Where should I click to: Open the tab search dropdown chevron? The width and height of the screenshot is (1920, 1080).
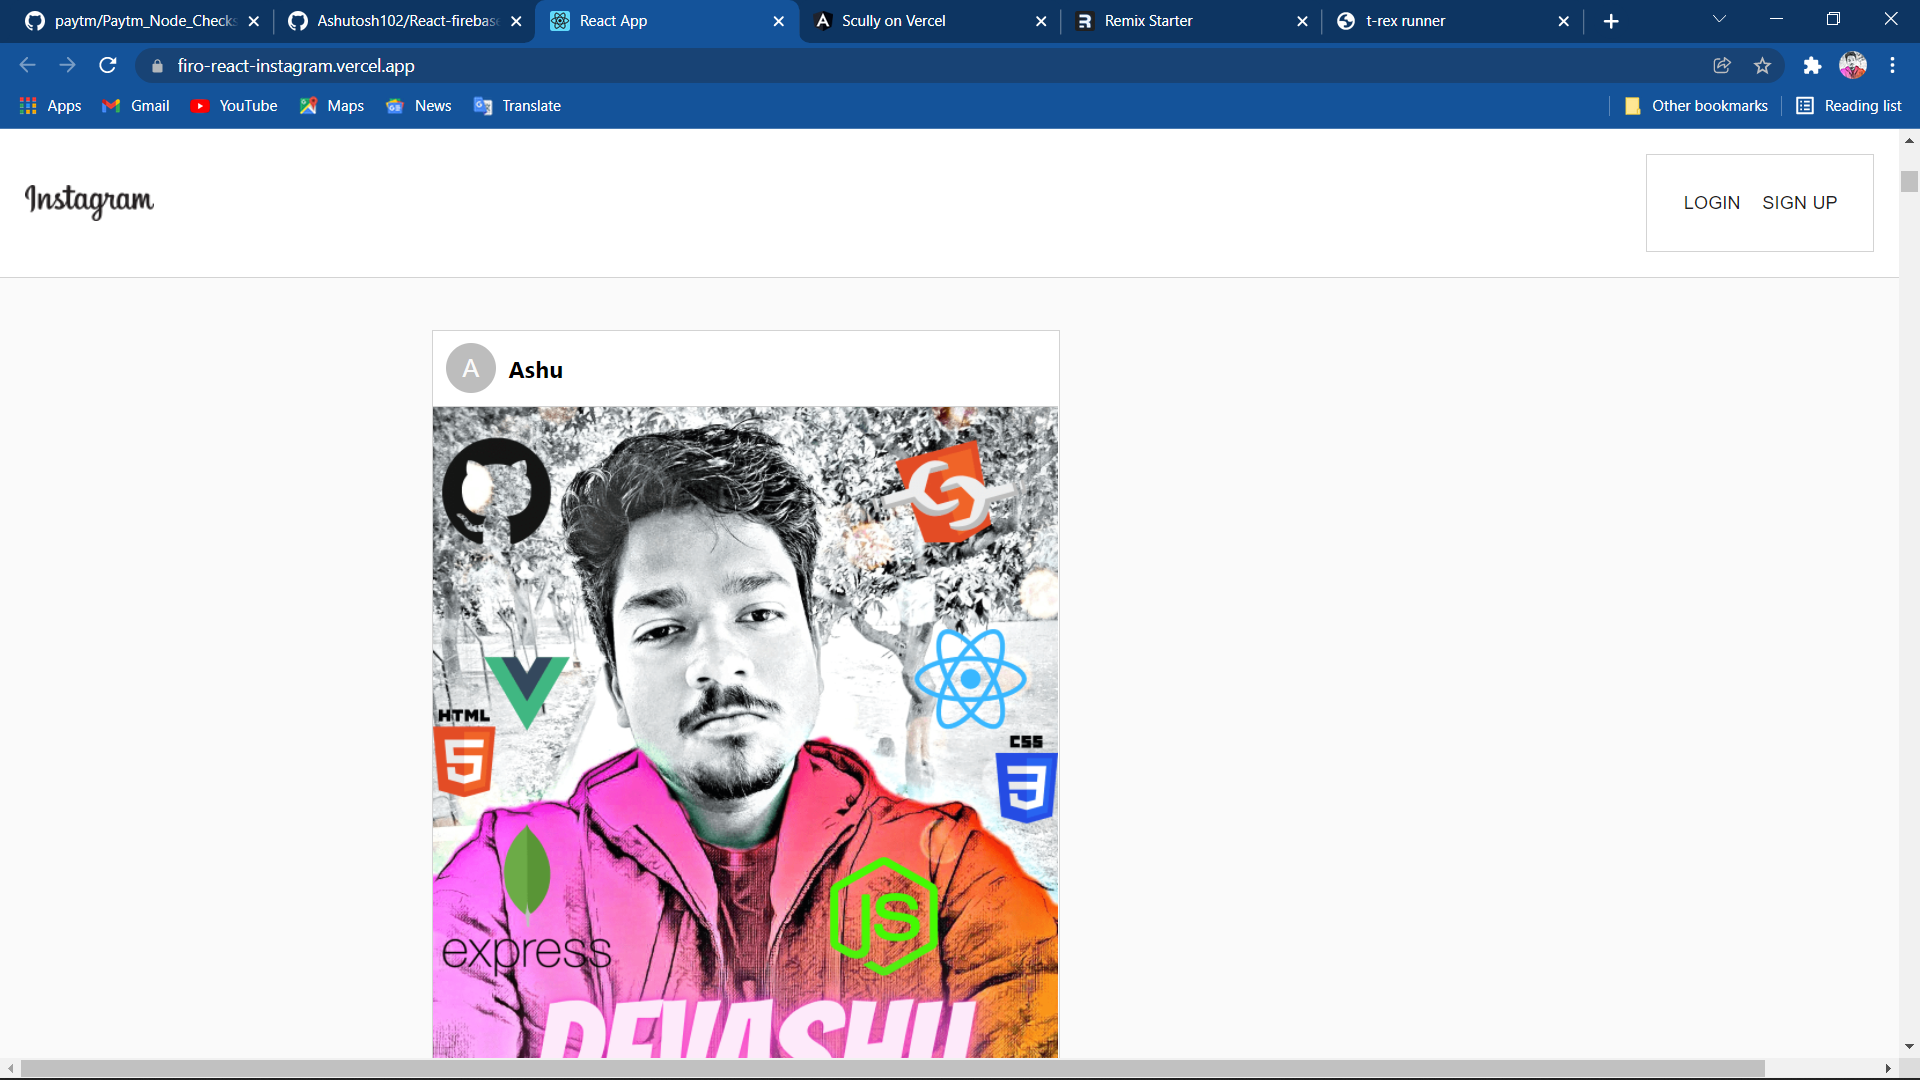(x=1719, y=19)
